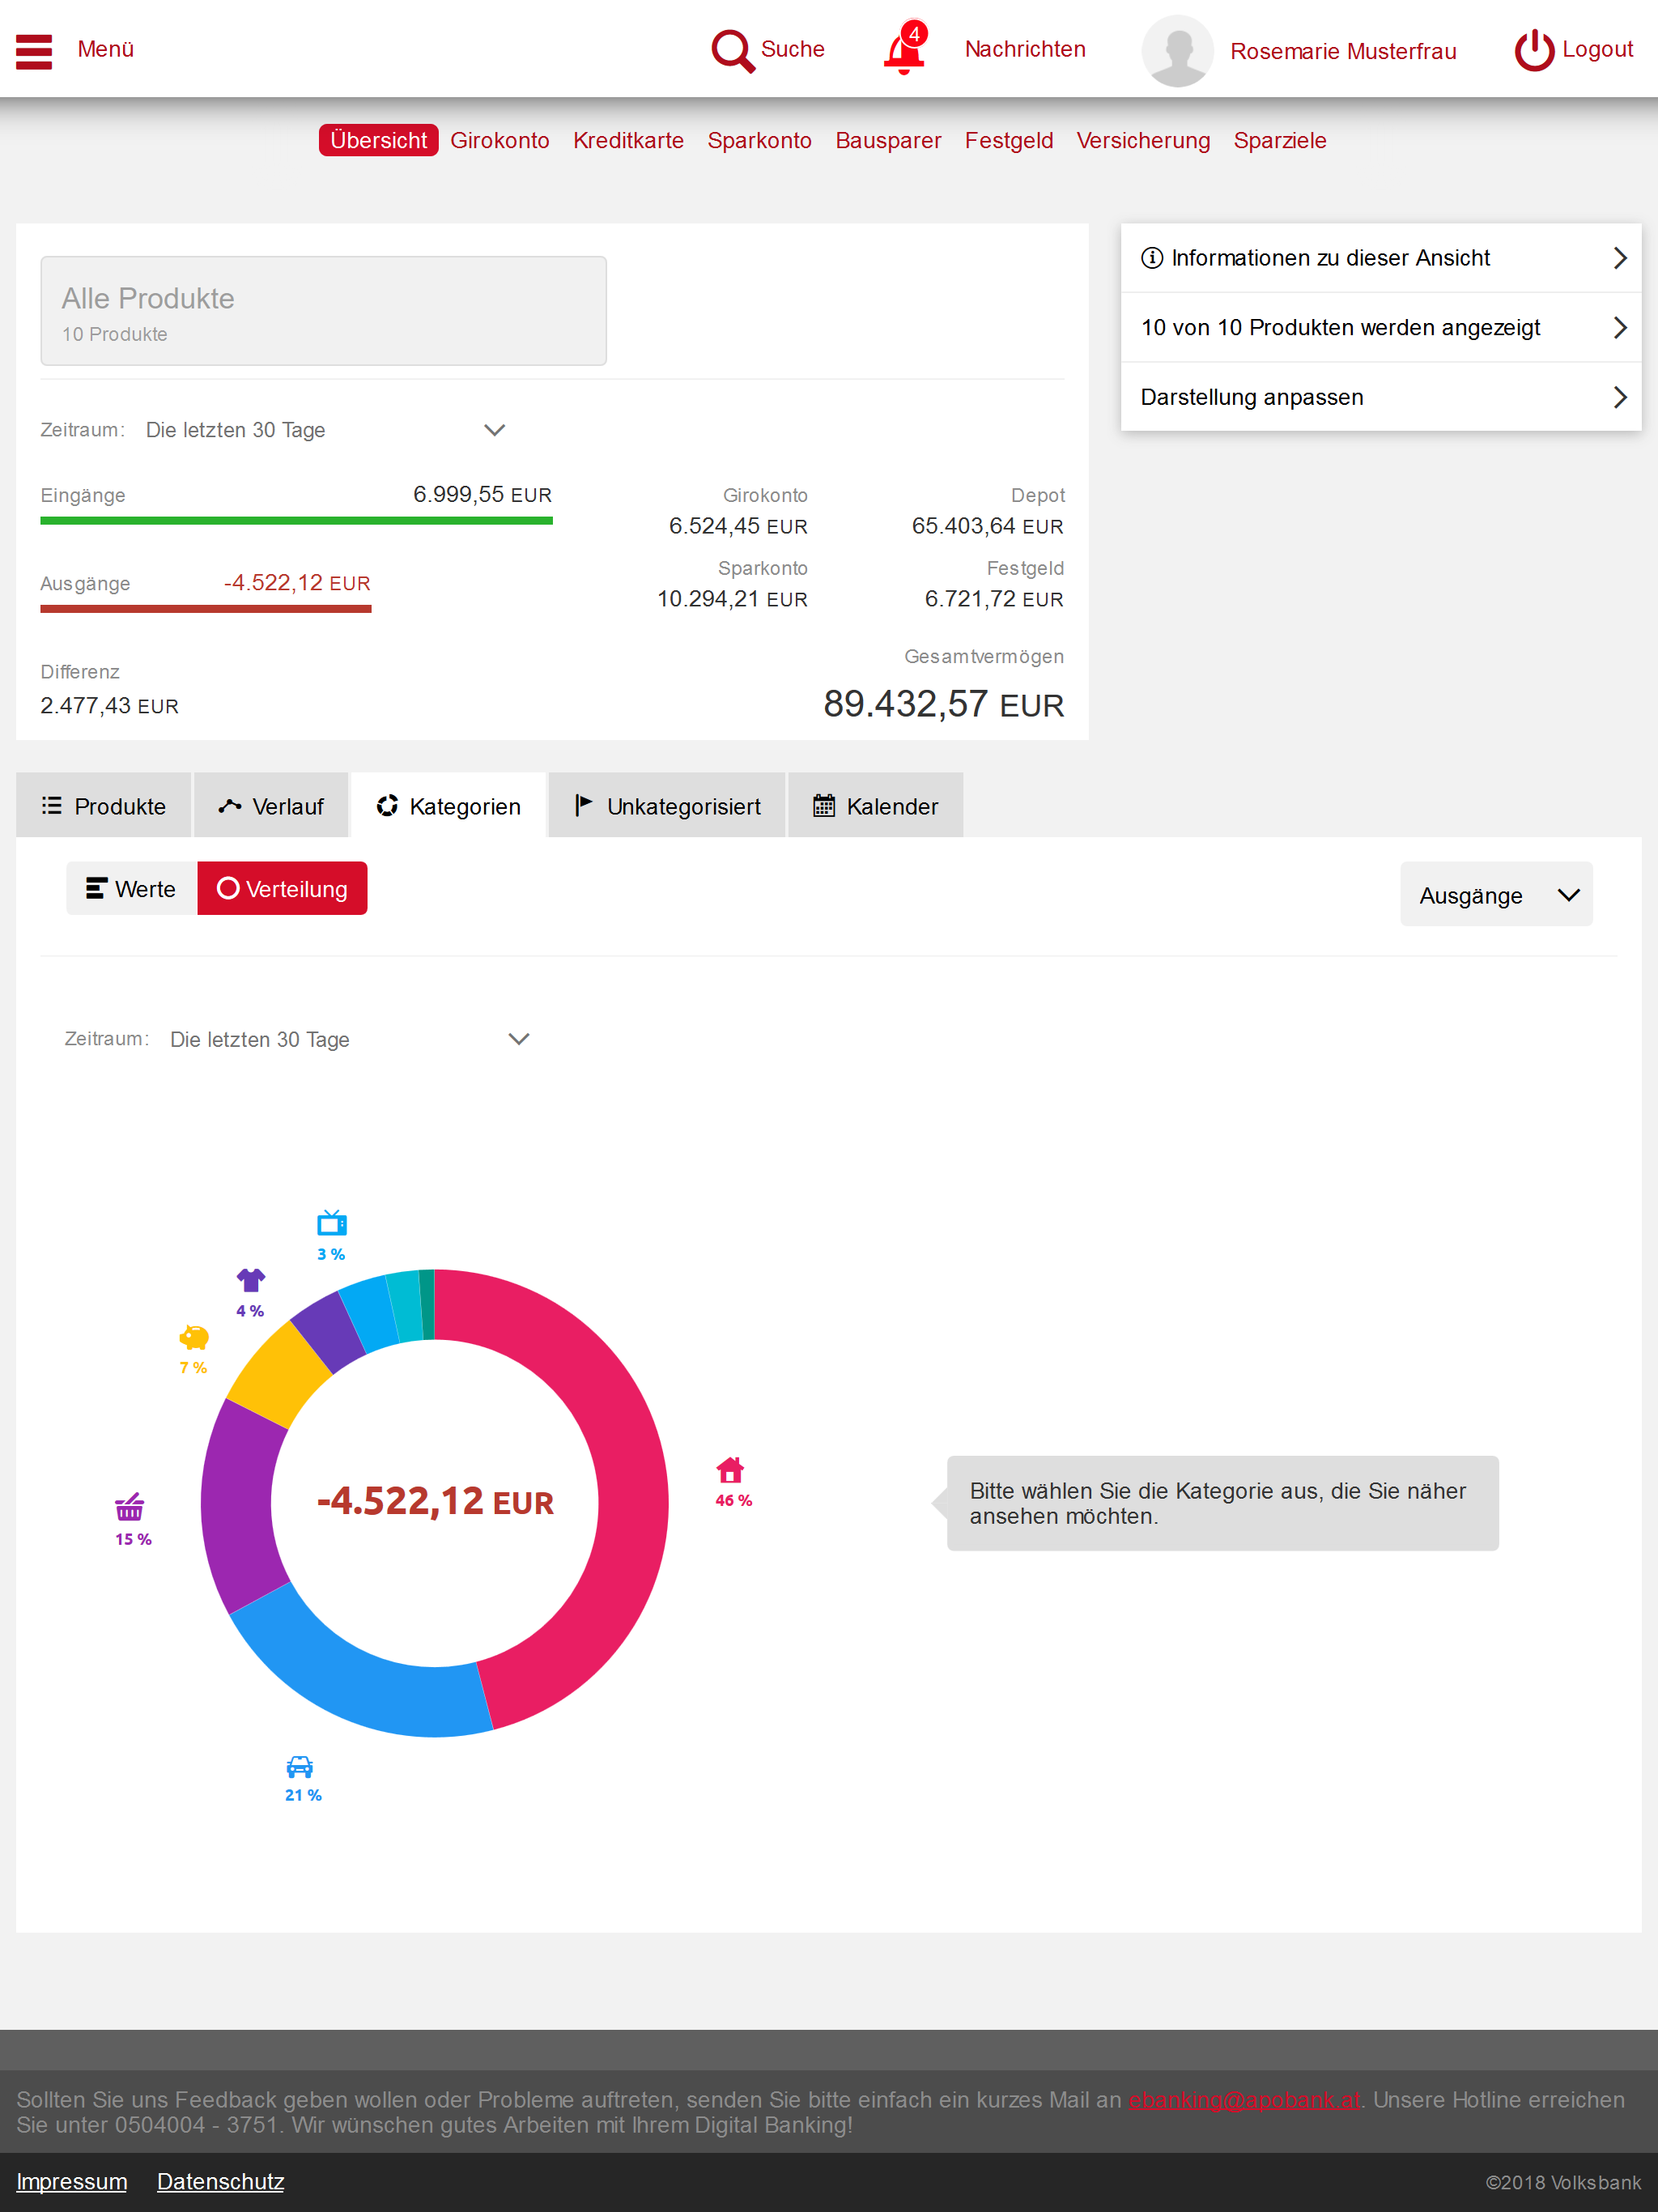Expand Informationen zu dieser Ansicht
Screen dimensions: 1658x2212
click(x=1381, y=258)
